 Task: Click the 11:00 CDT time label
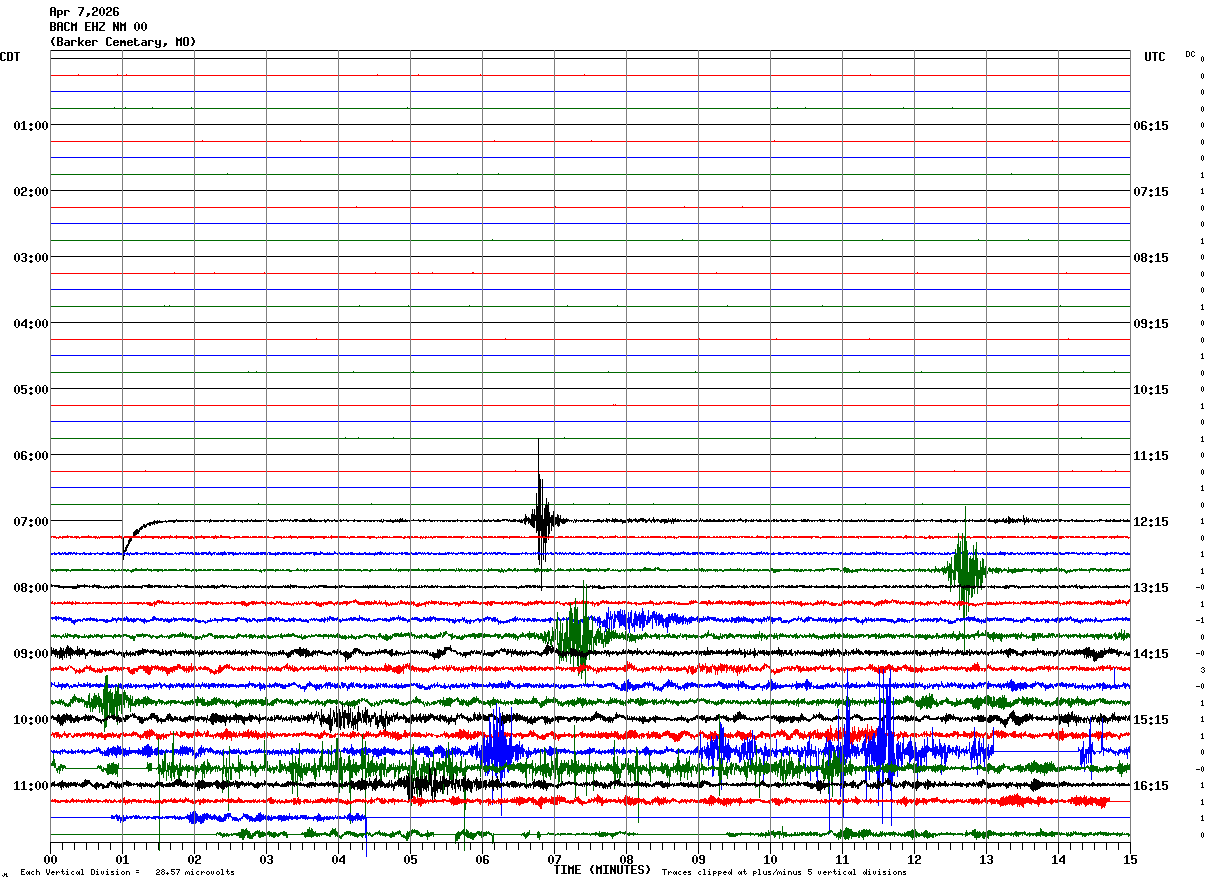30,786
